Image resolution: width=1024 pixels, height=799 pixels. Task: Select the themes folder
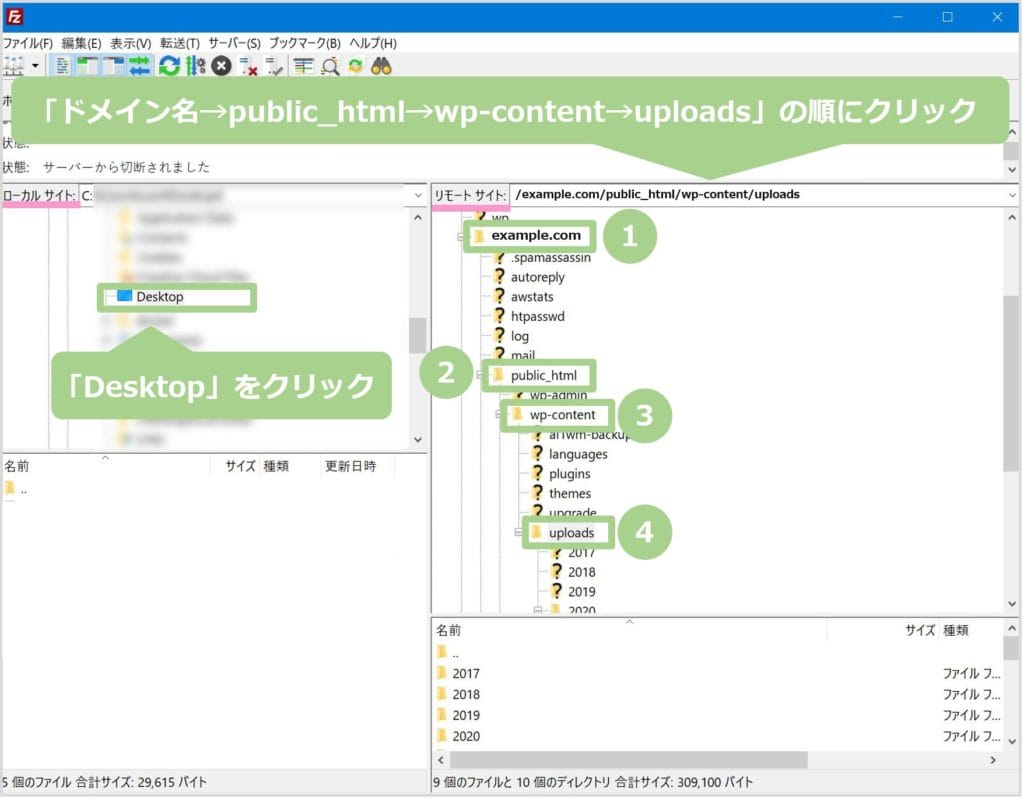569,494
